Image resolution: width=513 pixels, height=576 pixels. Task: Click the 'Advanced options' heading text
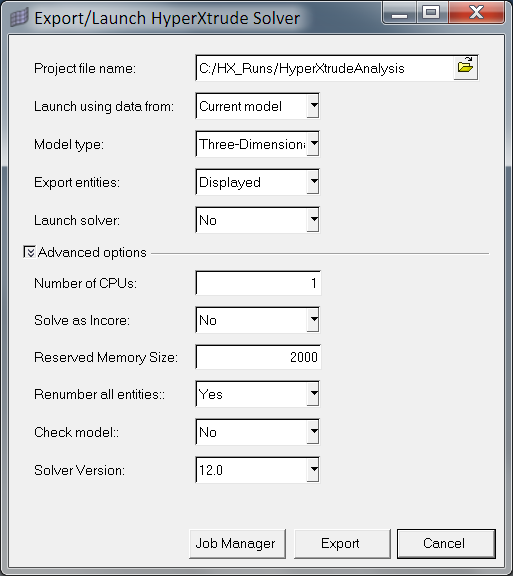[92, 252]
